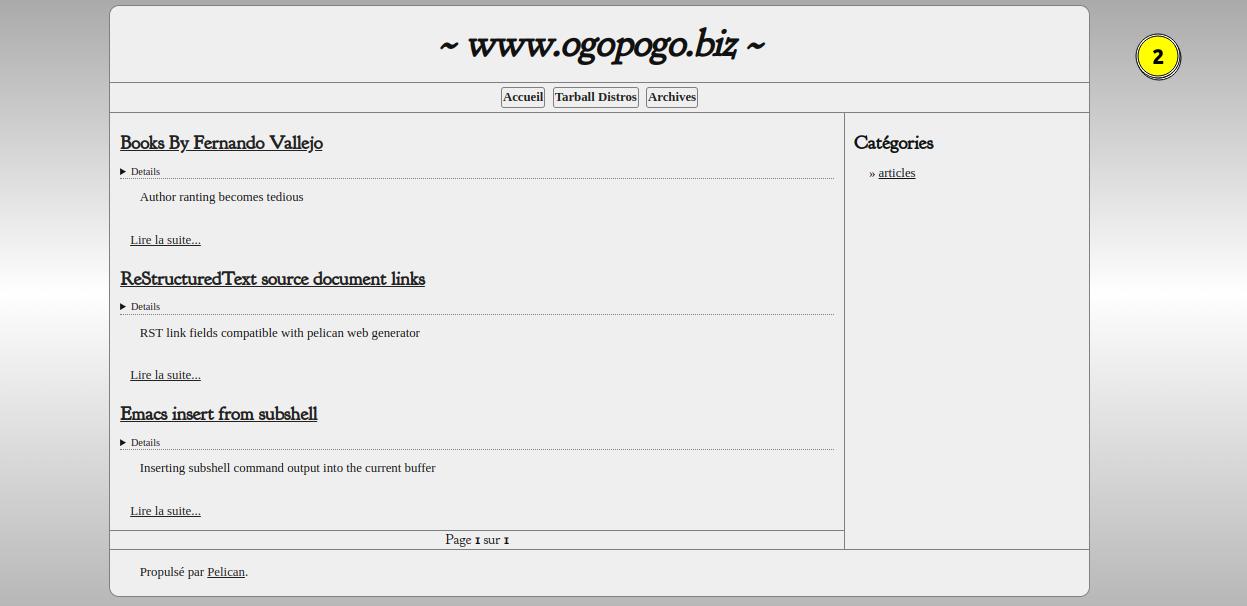Expand the Details disclosure under Books By Fernando Vallejo

[139, 171]
